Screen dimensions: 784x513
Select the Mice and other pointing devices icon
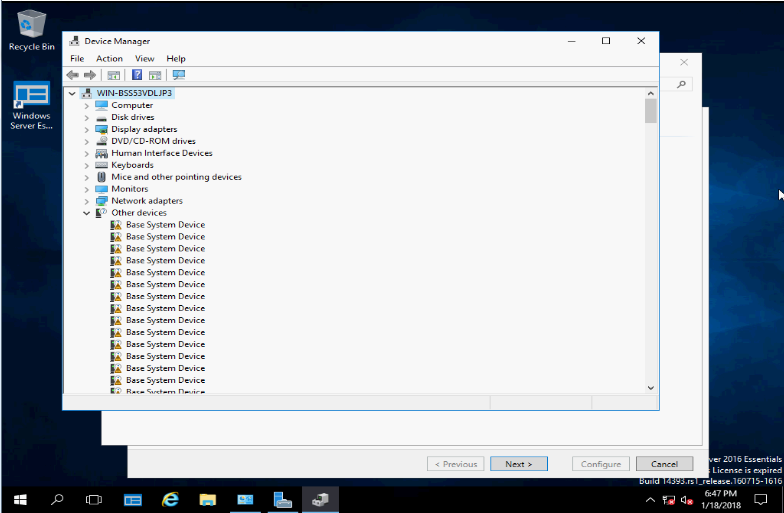102,177
